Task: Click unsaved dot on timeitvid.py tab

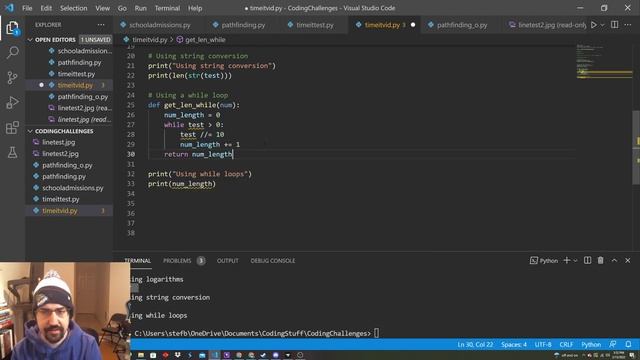Action: point(413,25)
